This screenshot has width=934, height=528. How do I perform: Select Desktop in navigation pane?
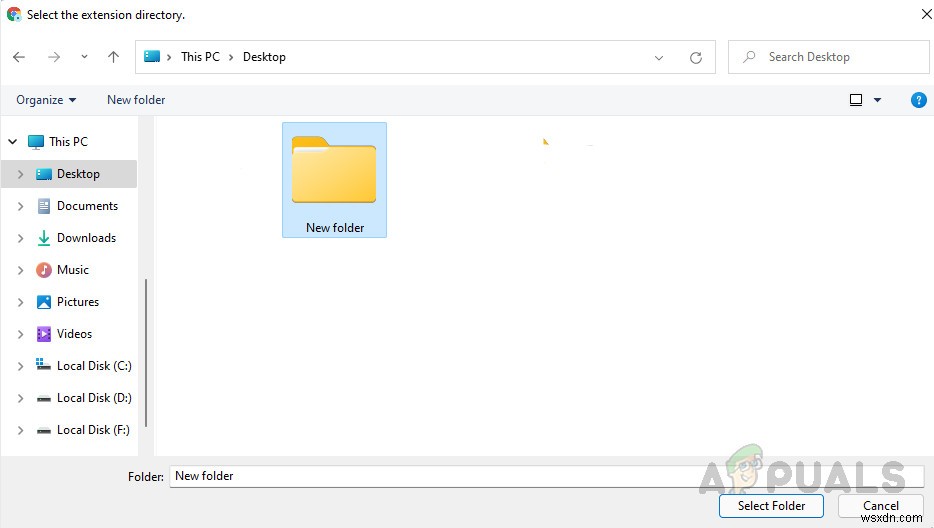(78, 174)
